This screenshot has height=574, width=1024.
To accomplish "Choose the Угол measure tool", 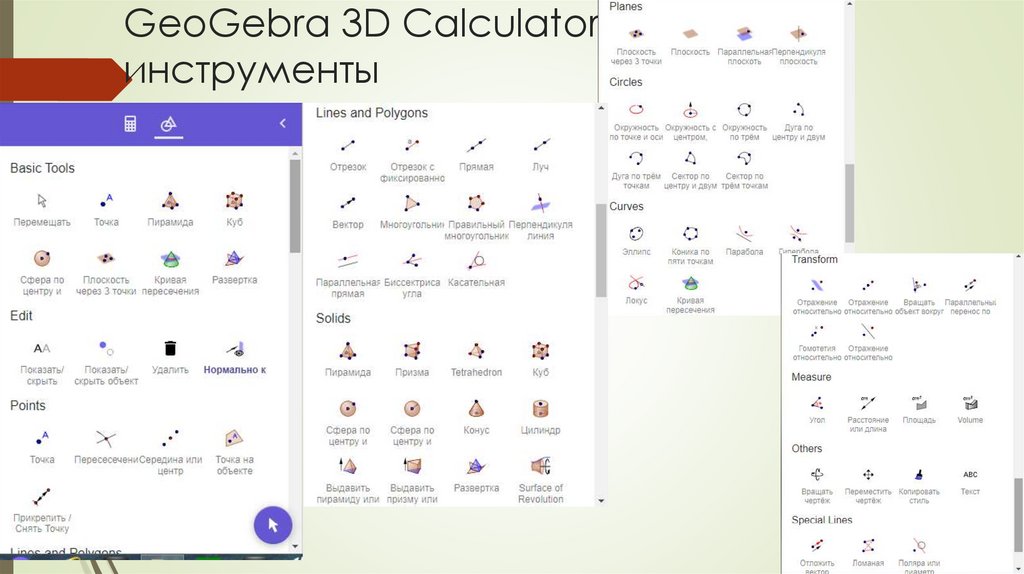I will click(x=816, y=409).
